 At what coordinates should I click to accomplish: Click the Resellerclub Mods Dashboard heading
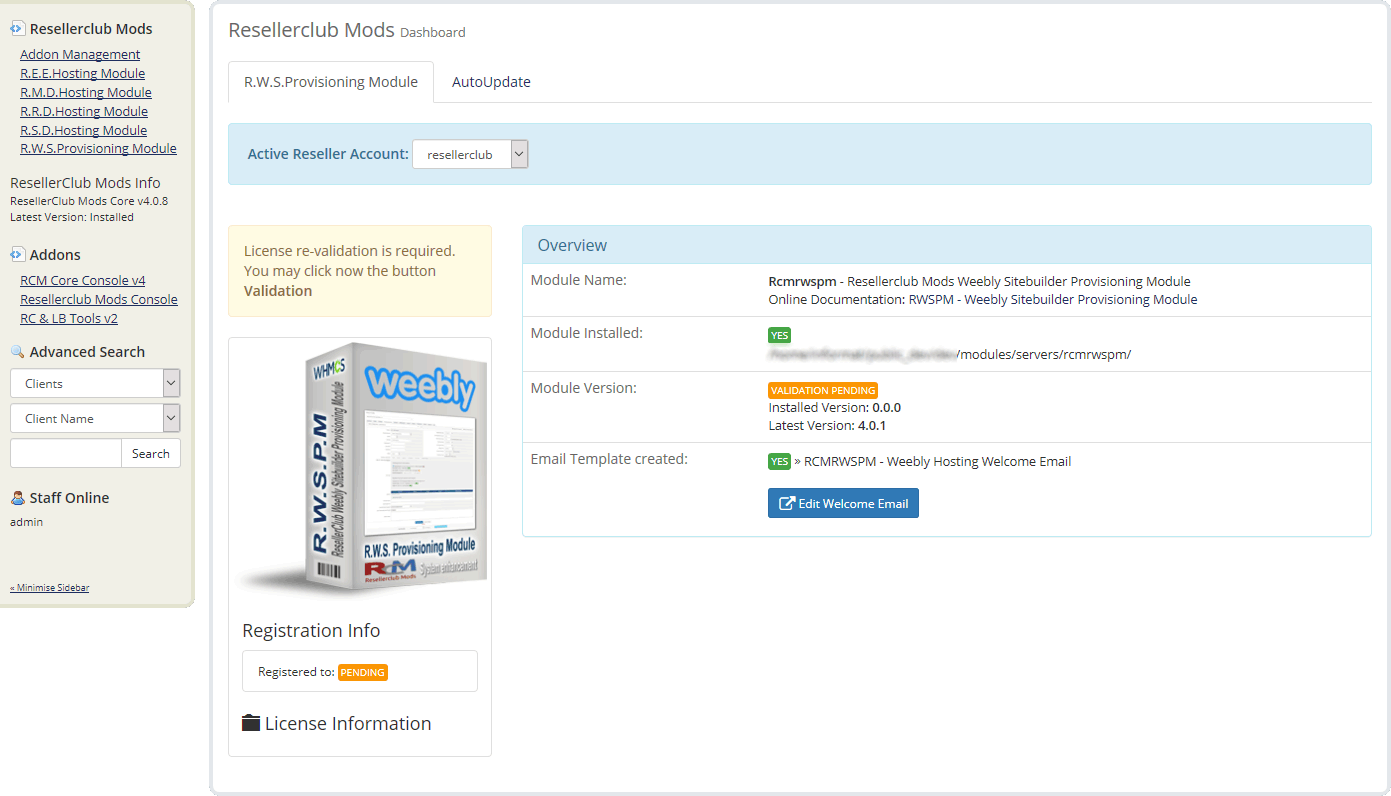tap(347, 30)
